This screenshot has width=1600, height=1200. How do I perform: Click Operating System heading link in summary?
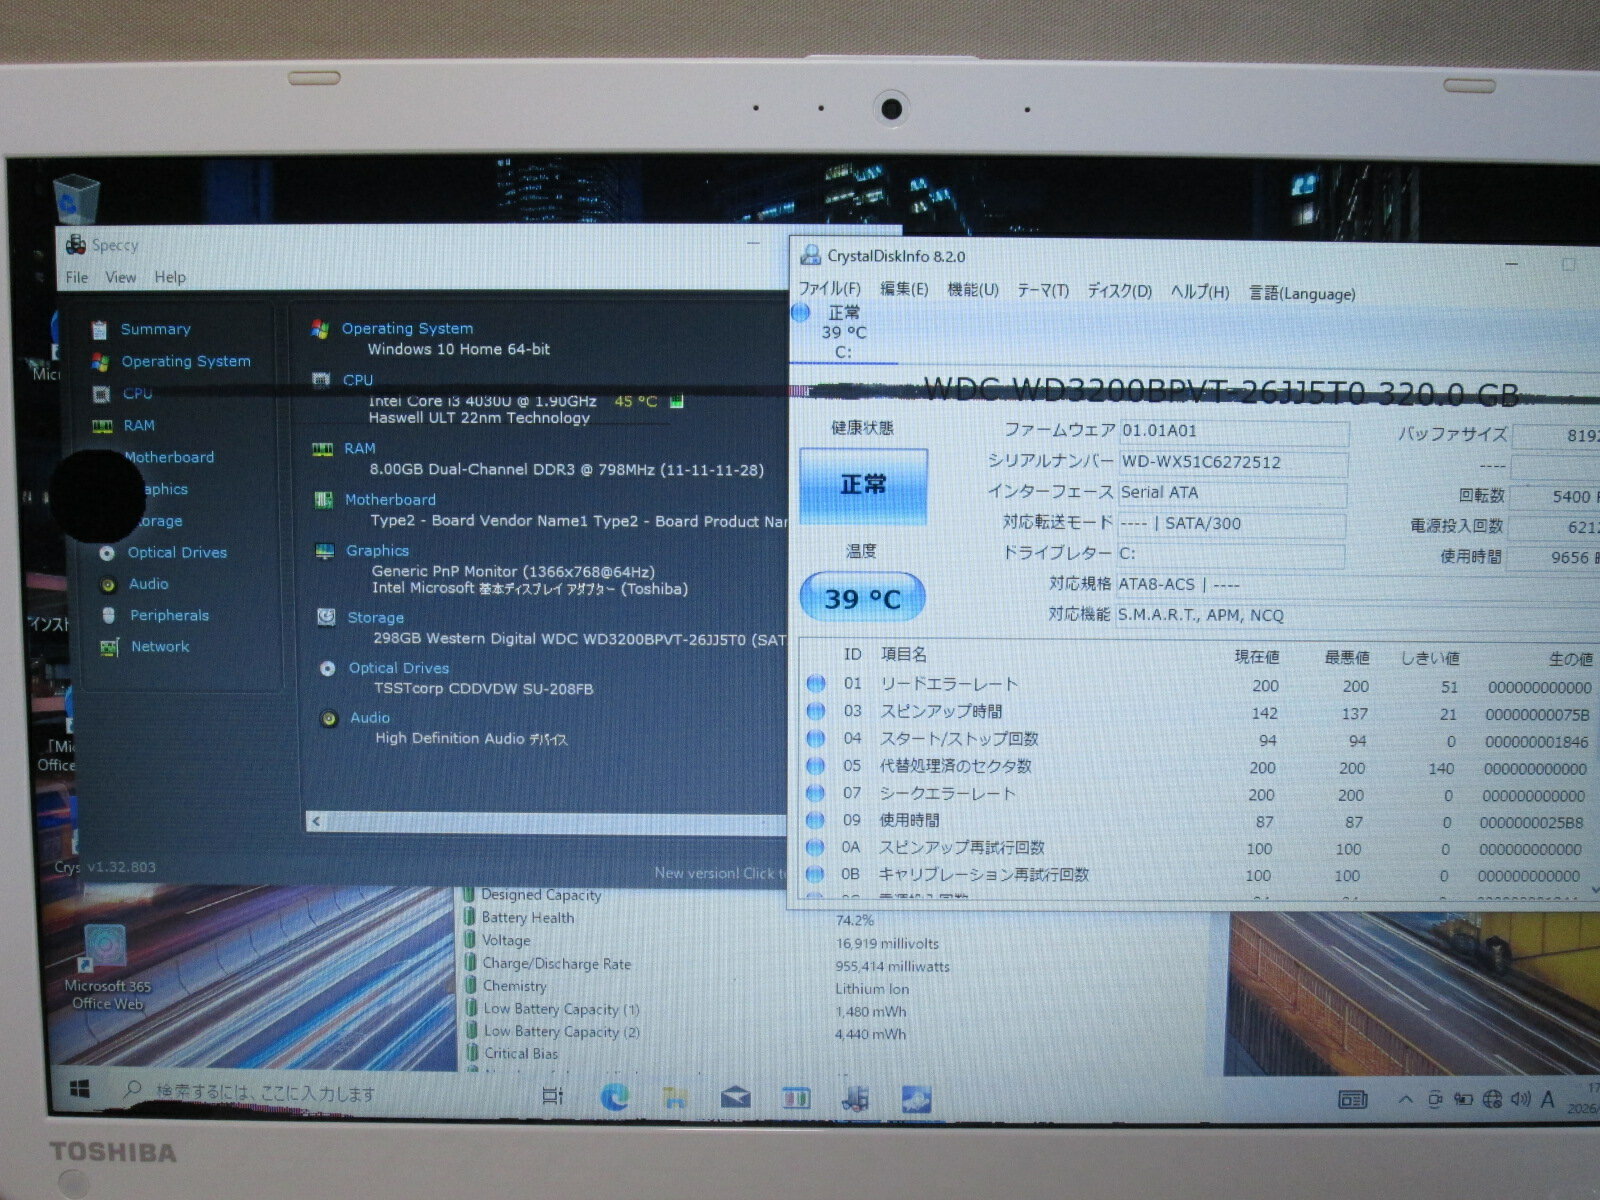pyautogui.click(x=407, y=328)
